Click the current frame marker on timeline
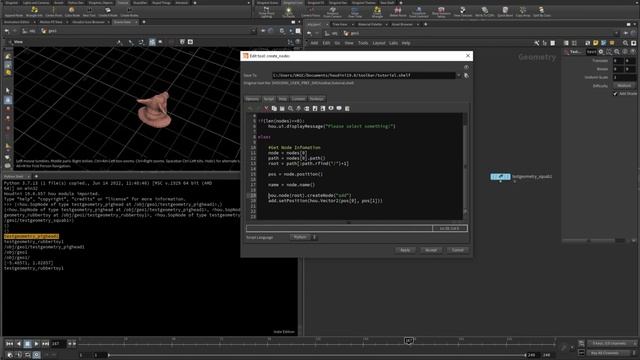This screenshot has width=640, height=360. coord(409,340)
